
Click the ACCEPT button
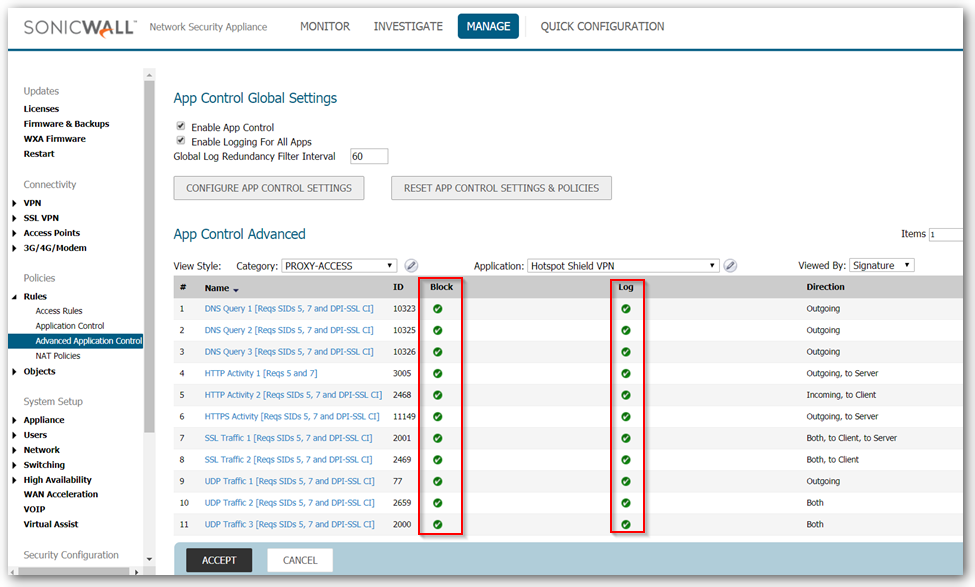coord(219,560)
